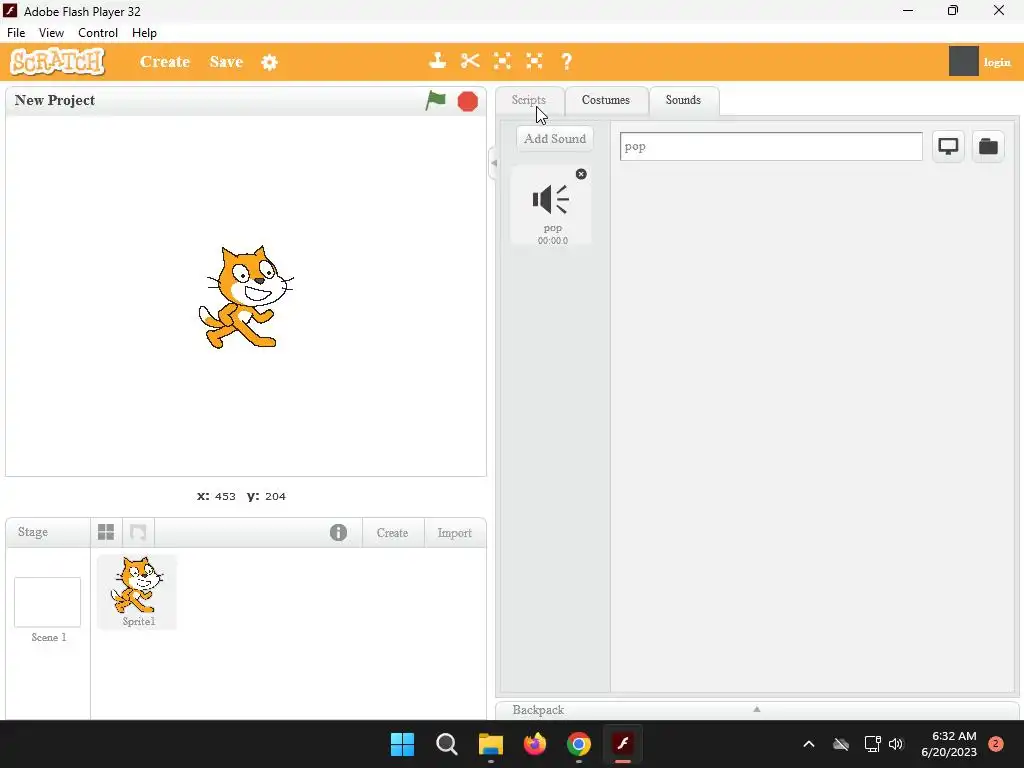Open the clock and date flyout
Screen dimensions: 1024x768
(x=949, y=744)
